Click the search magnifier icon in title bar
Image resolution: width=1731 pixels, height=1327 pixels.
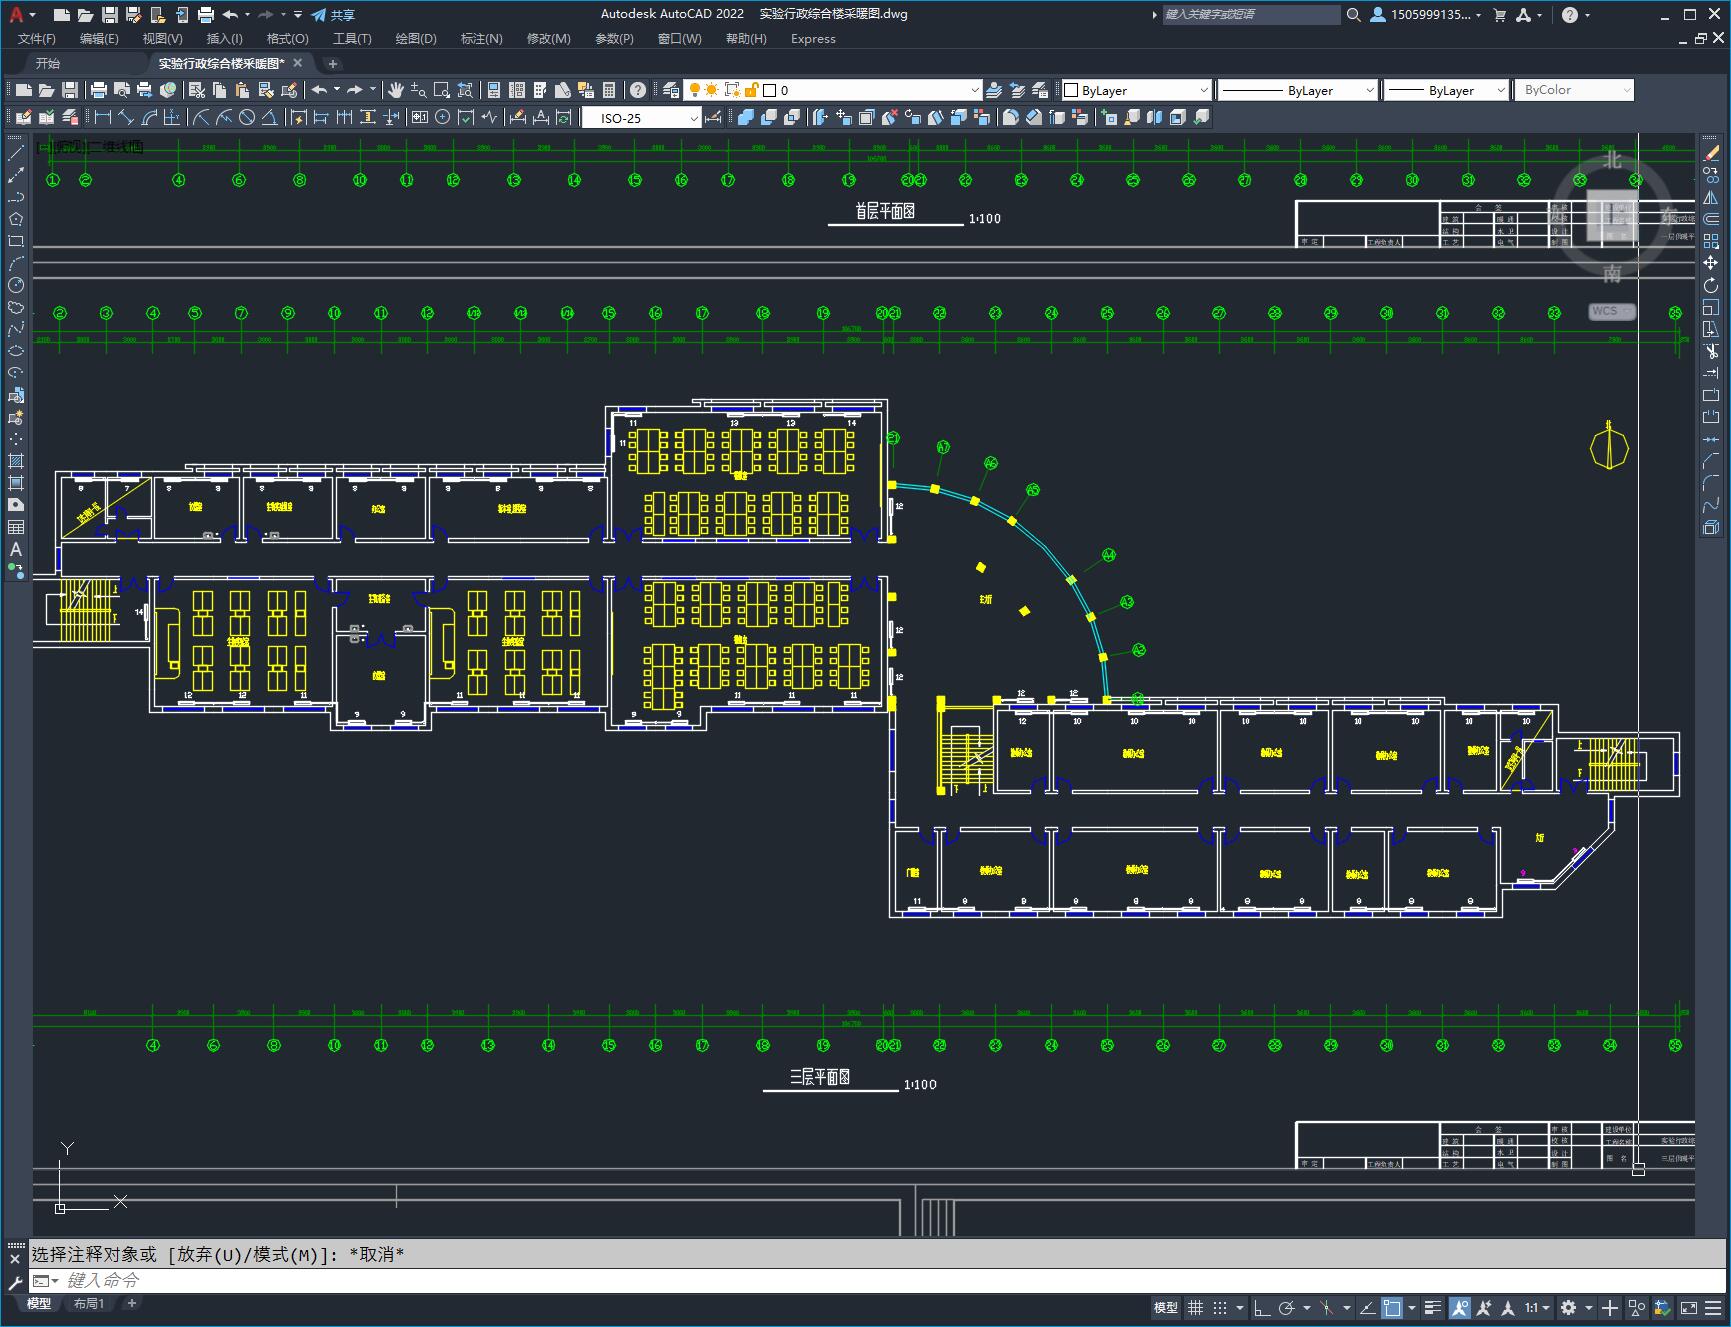[1353, 14]
